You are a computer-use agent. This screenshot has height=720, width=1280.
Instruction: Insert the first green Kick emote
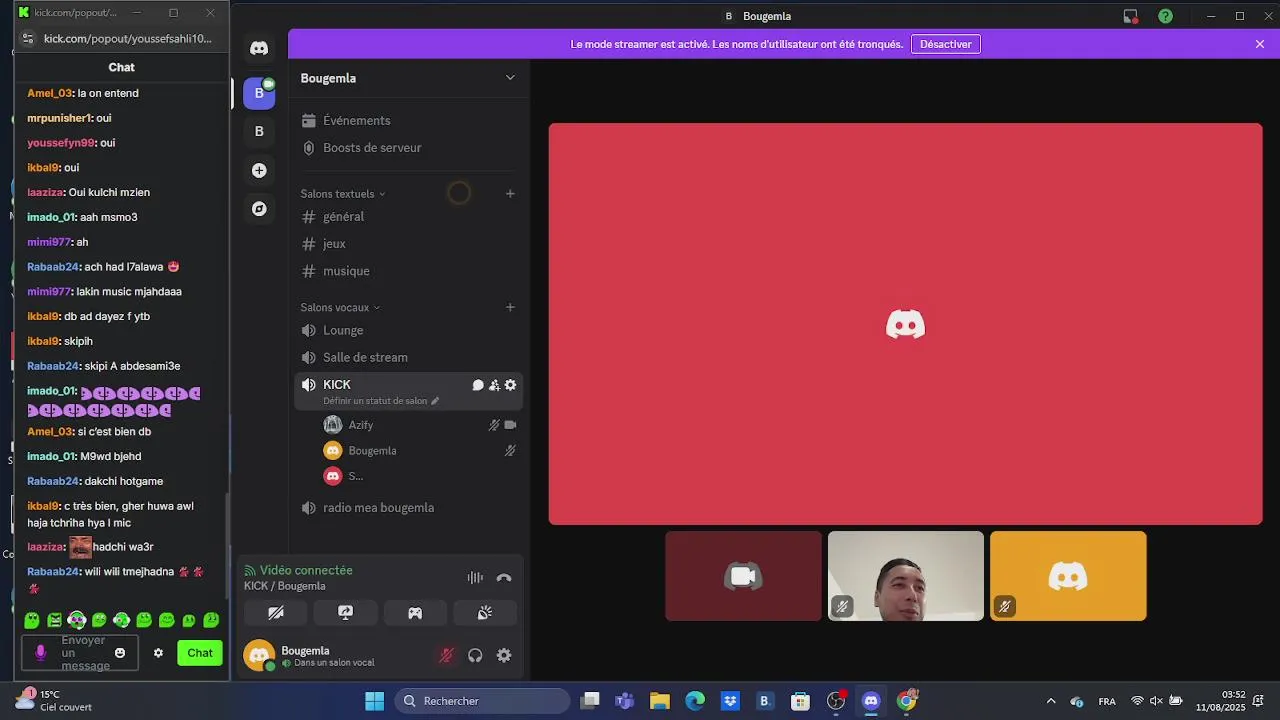pos(32,621)
